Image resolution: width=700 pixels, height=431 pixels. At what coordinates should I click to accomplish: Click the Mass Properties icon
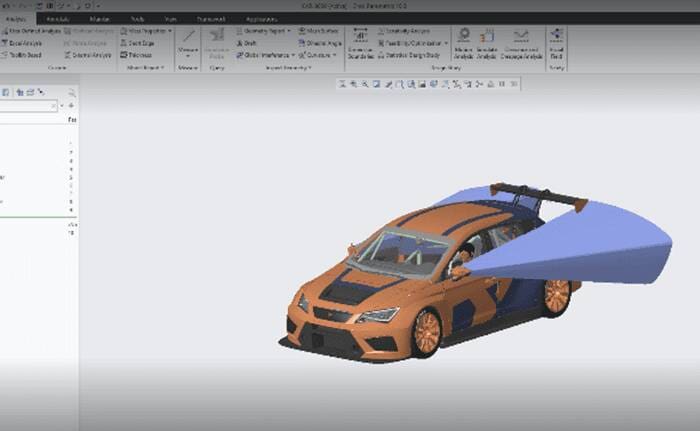pos(124,31)
